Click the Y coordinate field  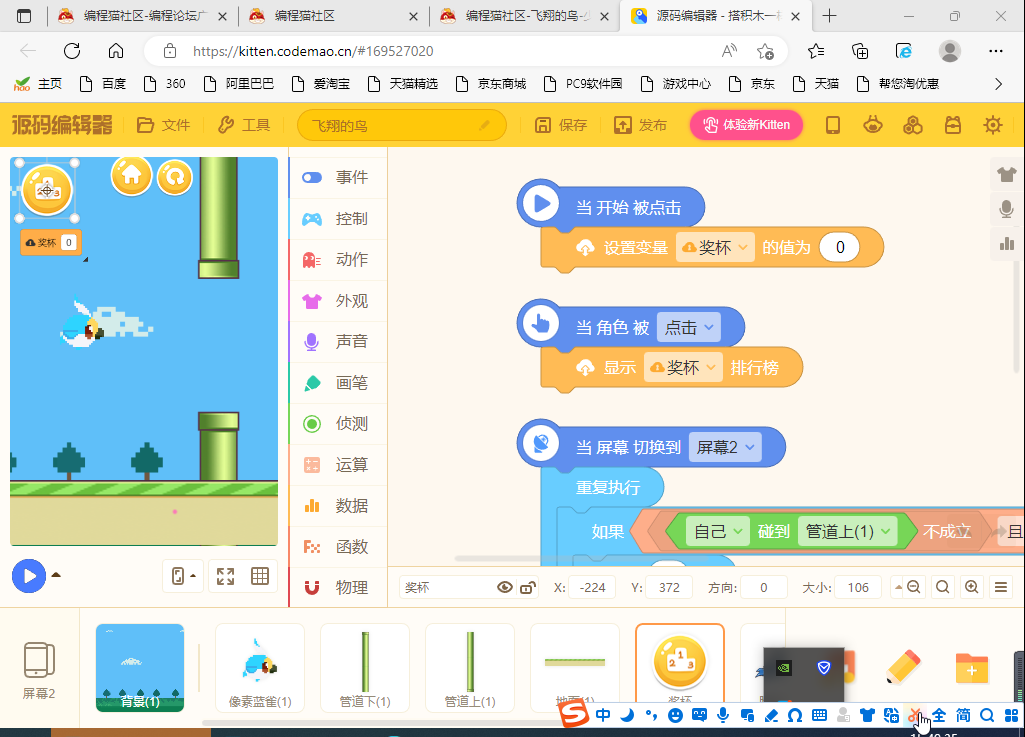pyautogui.click(x=669, y=587)
